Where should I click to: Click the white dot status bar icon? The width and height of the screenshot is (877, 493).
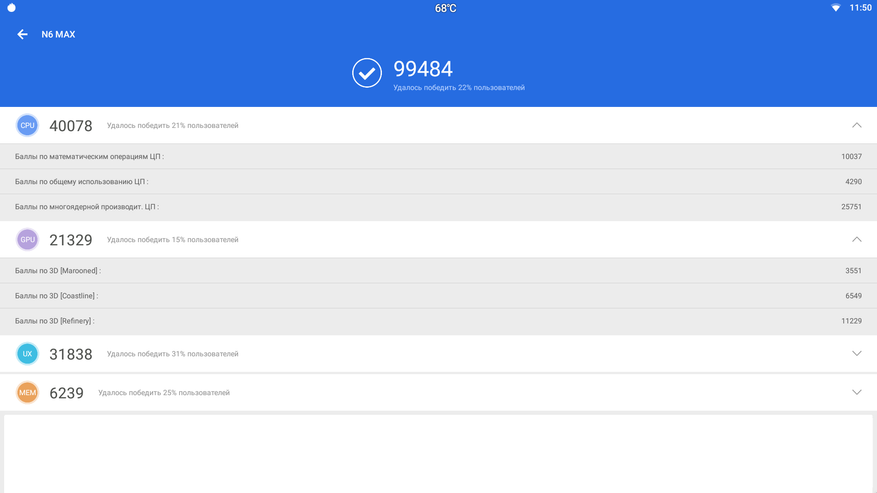click(11, 8)
